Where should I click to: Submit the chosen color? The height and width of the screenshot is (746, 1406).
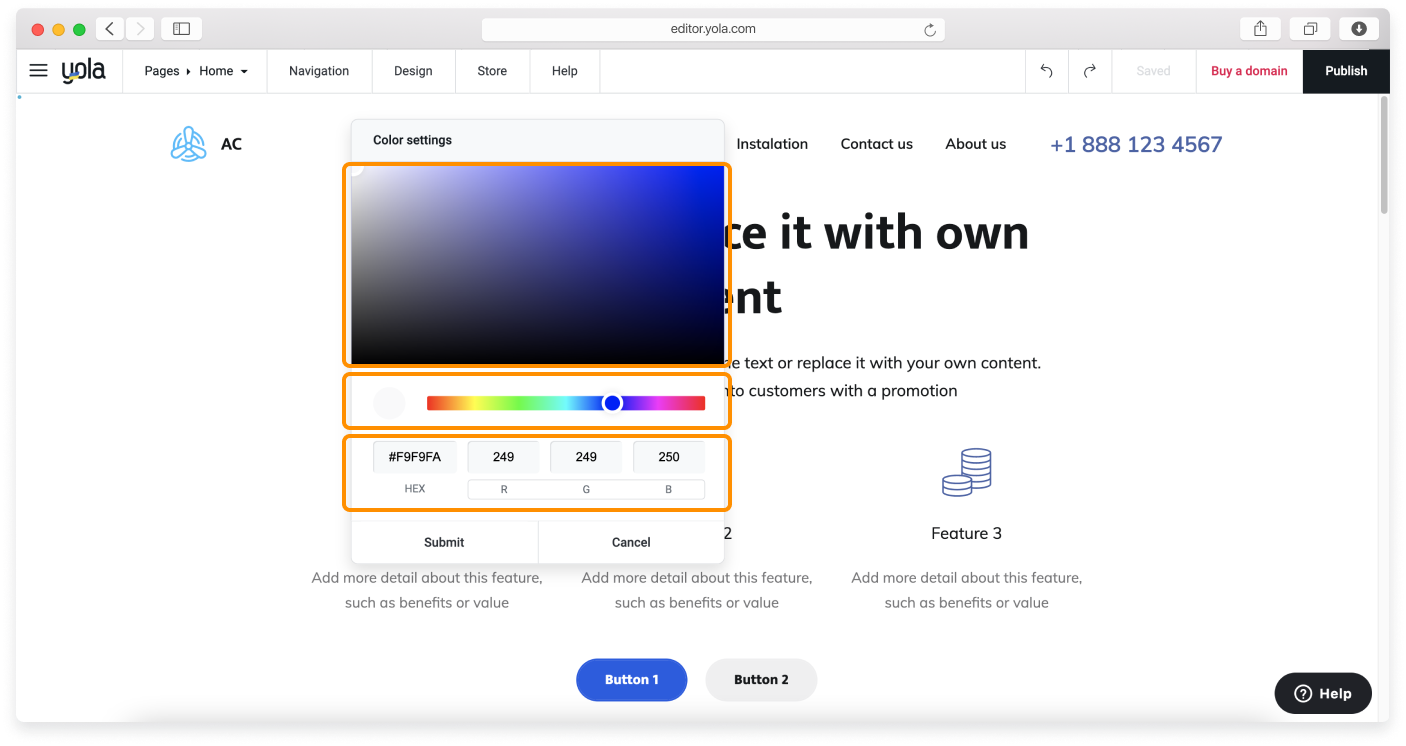tap(444, 541)
